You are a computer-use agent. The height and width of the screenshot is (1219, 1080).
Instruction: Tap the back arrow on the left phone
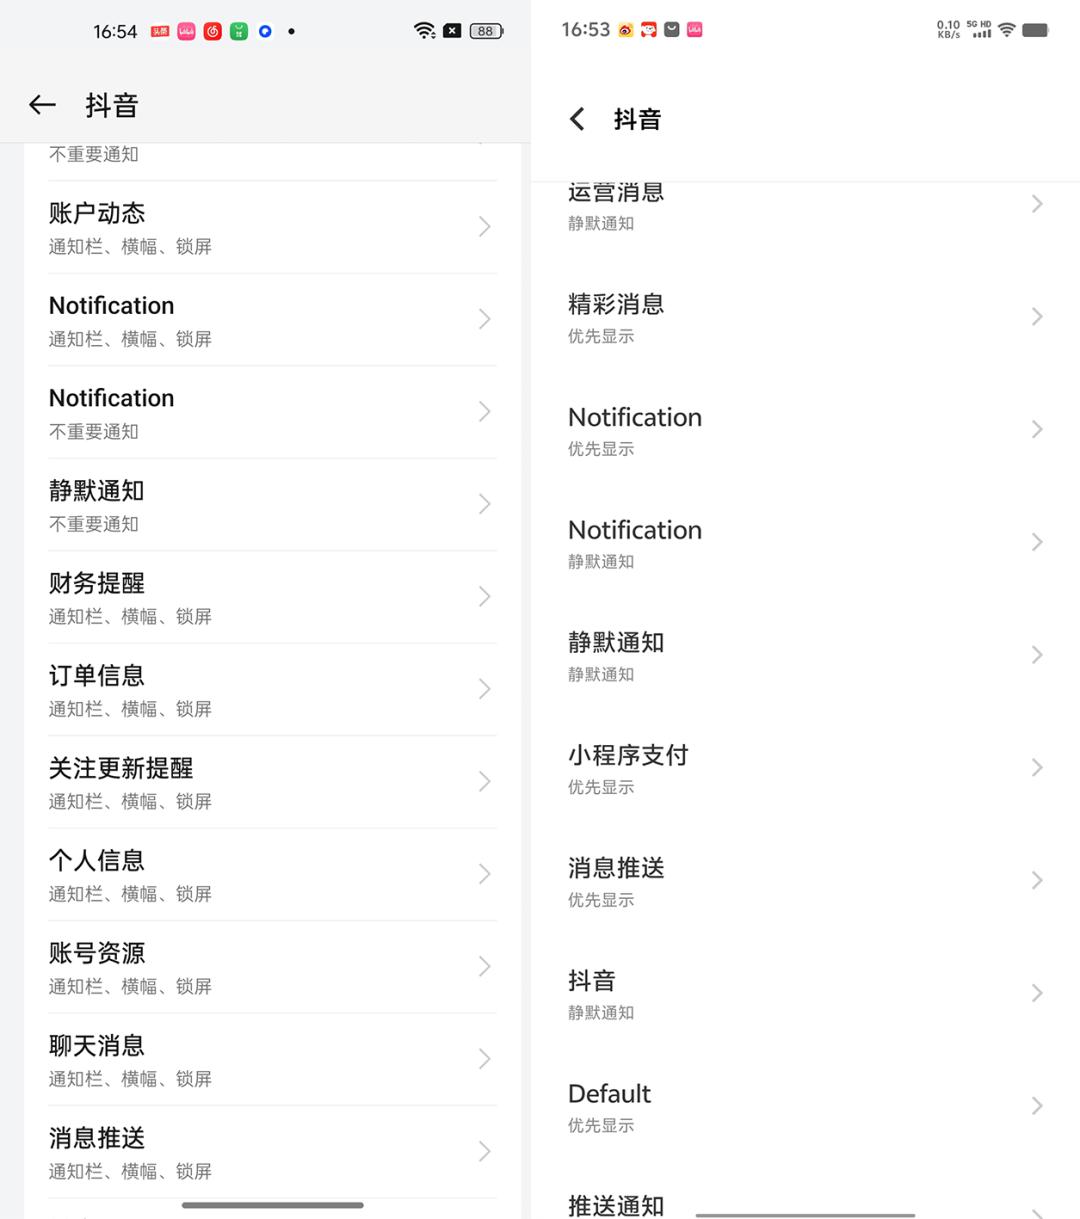point(42,105)
